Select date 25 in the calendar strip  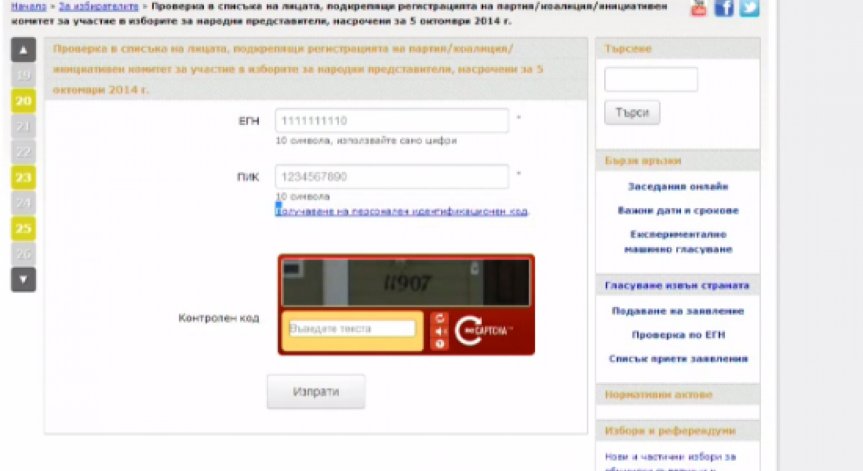click(23, 228)
